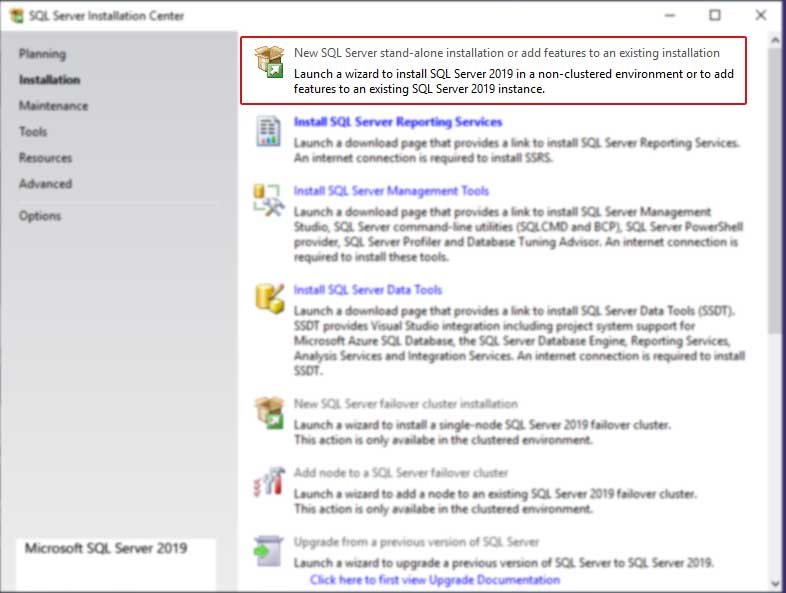
Task: Open the Resources section
Action: tap(45, 158)
